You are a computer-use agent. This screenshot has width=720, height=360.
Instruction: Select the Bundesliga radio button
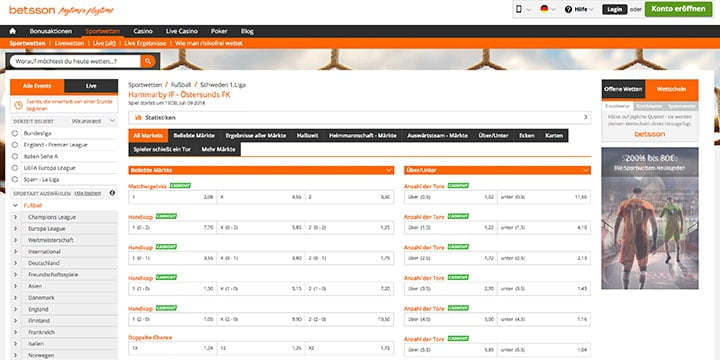point(15,133)
